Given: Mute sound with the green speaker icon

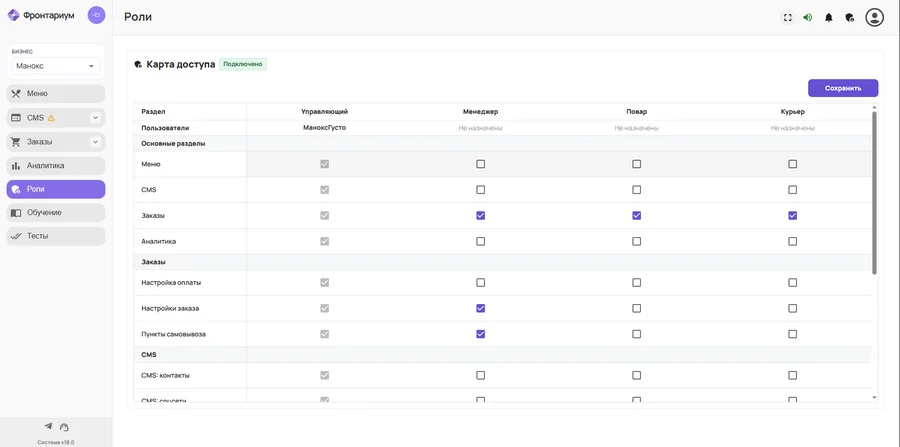Looking at the screenshot, I should pyautogui.click(x=808, y=17).
